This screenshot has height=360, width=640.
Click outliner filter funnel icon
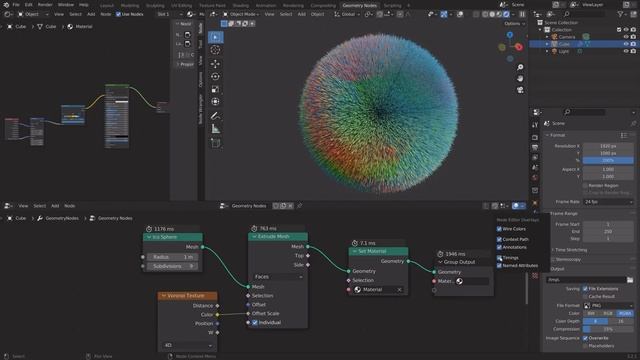tap(620, 14)
